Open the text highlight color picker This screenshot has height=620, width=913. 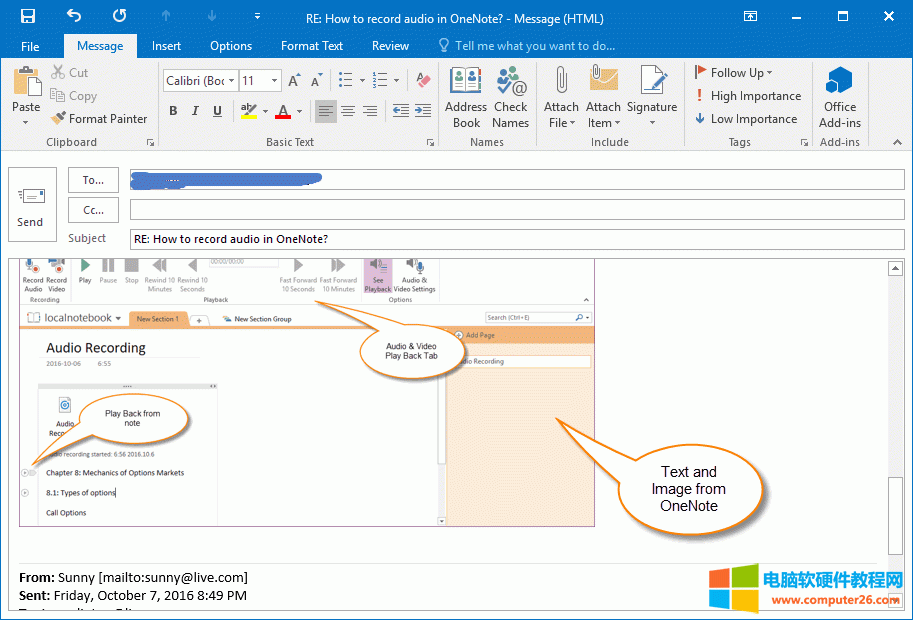coord(264,111)
